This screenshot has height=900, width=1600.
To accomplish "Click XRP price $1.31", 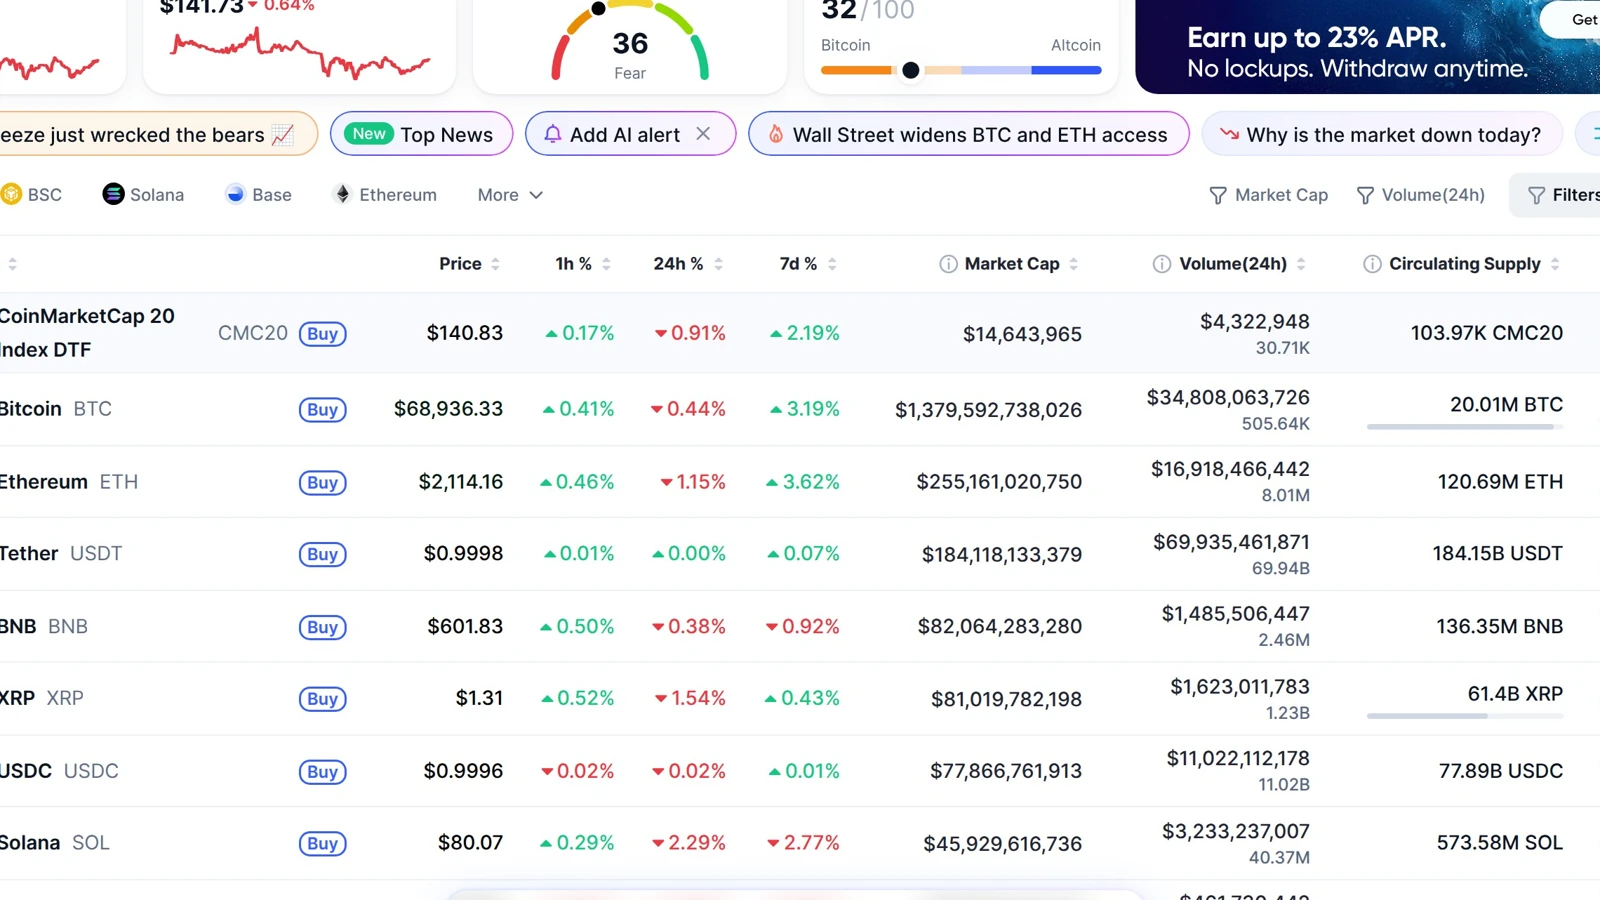I will [x=479, y=698].
